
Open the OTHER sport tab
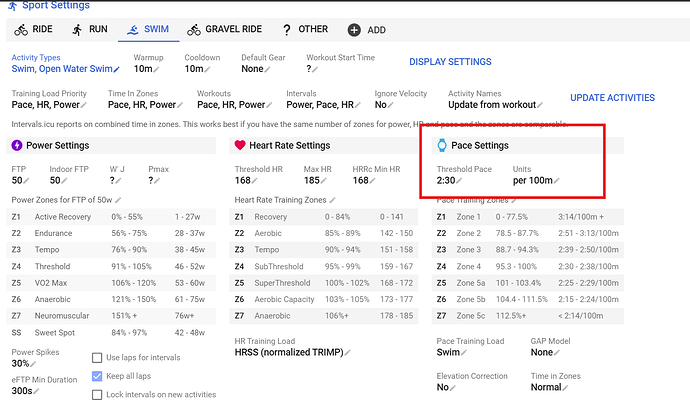(x=305, y=29)
